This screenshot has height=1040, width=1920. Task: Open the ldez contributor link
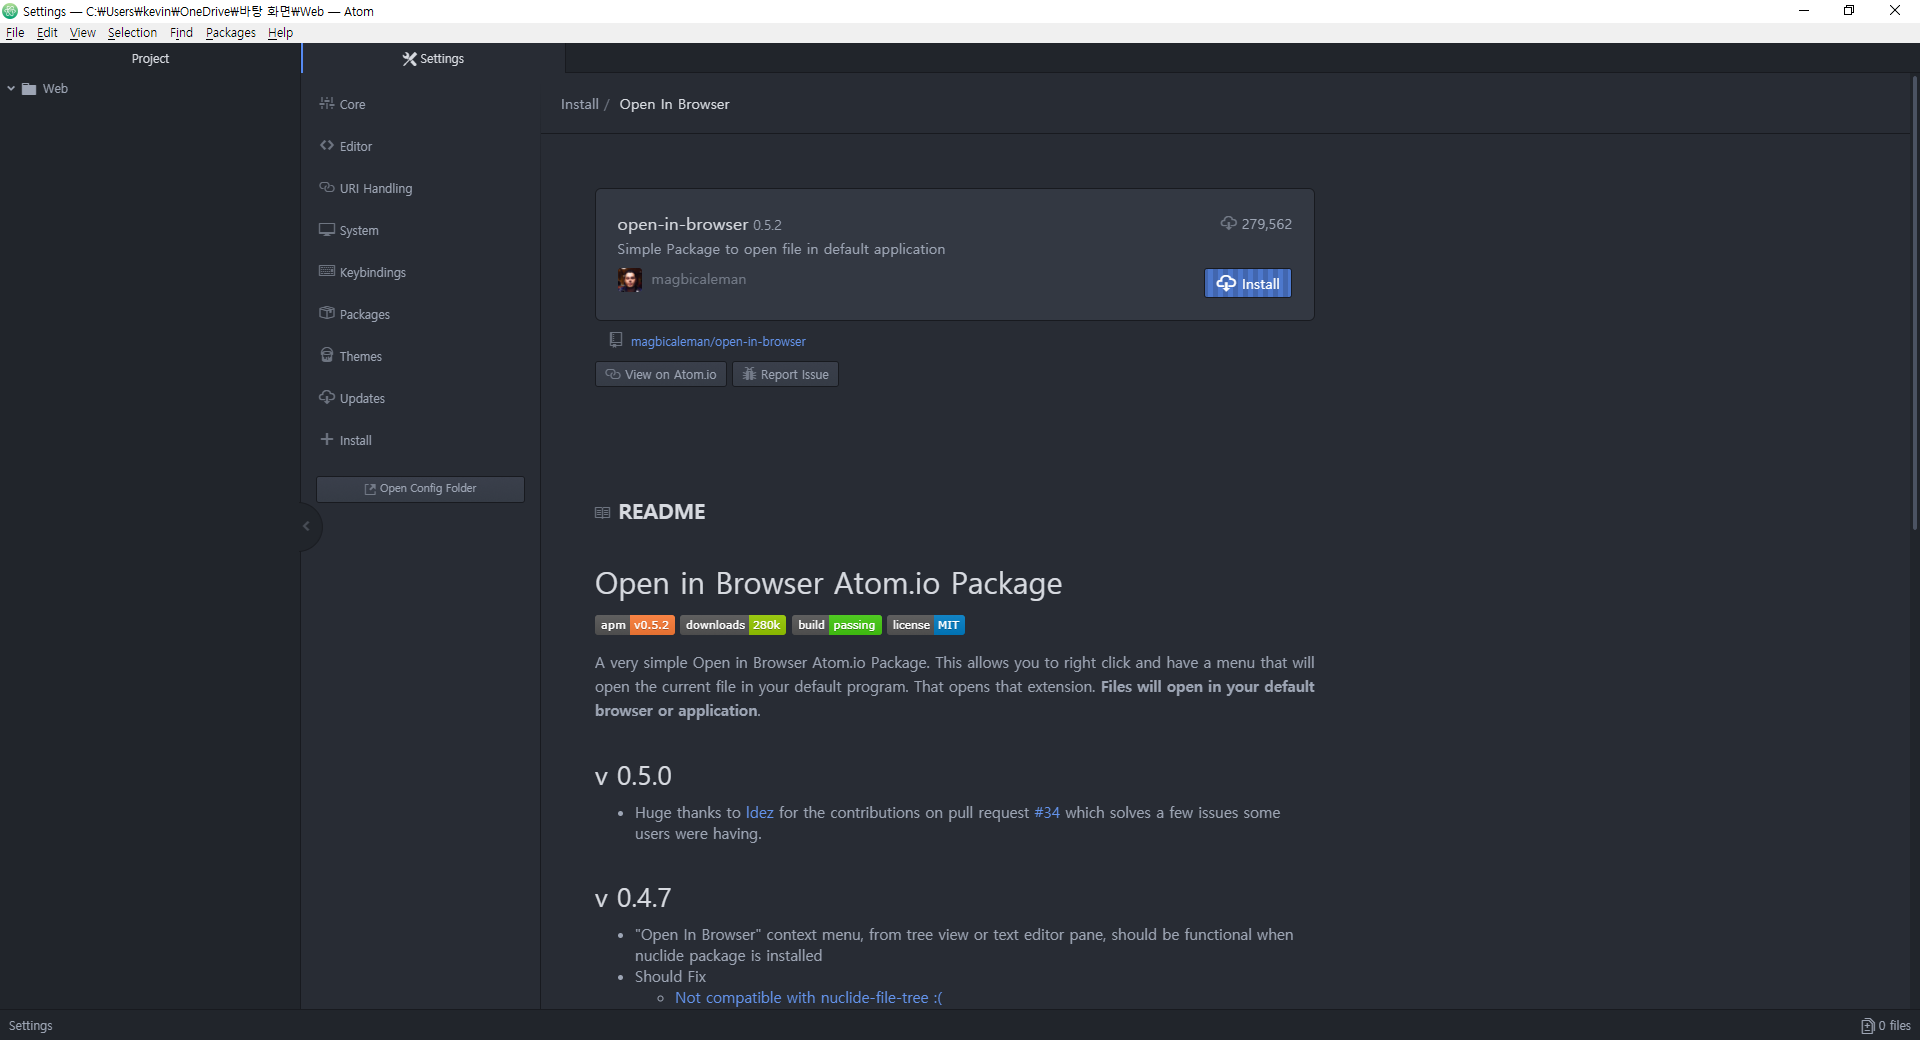760,813
